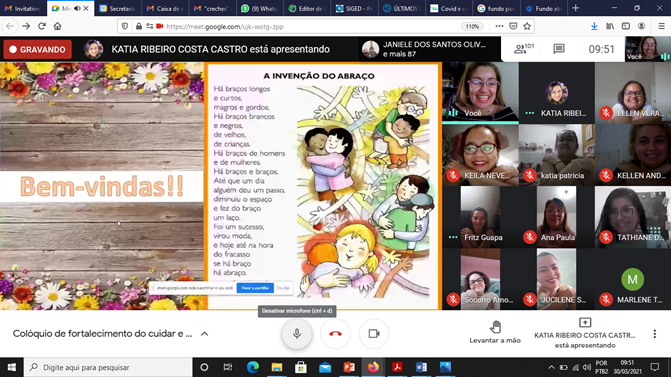The image size is (671, 377).
Task: Select the Fritz Guapa video tile
Action: click(480, 217)
